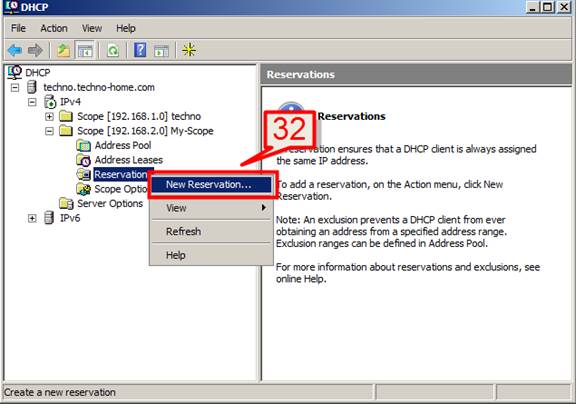Click the Refresh toolbar icon
576x404 pixels.
click(x=113, y=50)
